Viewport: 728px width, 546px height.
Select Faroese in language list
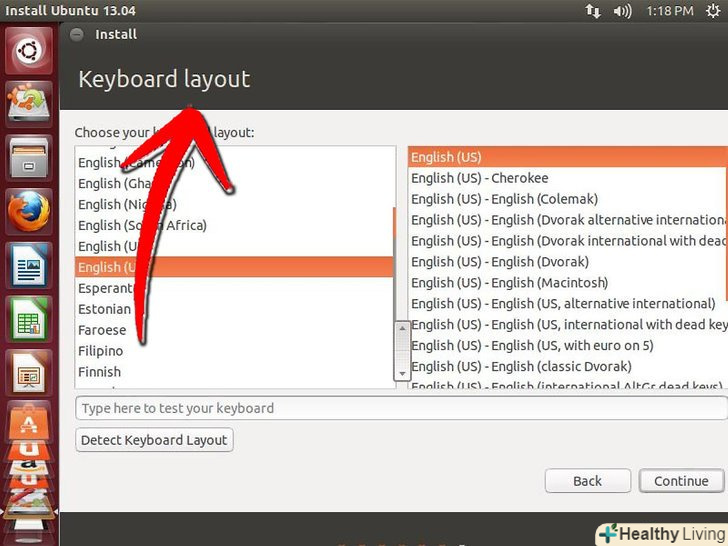[234, 330]
